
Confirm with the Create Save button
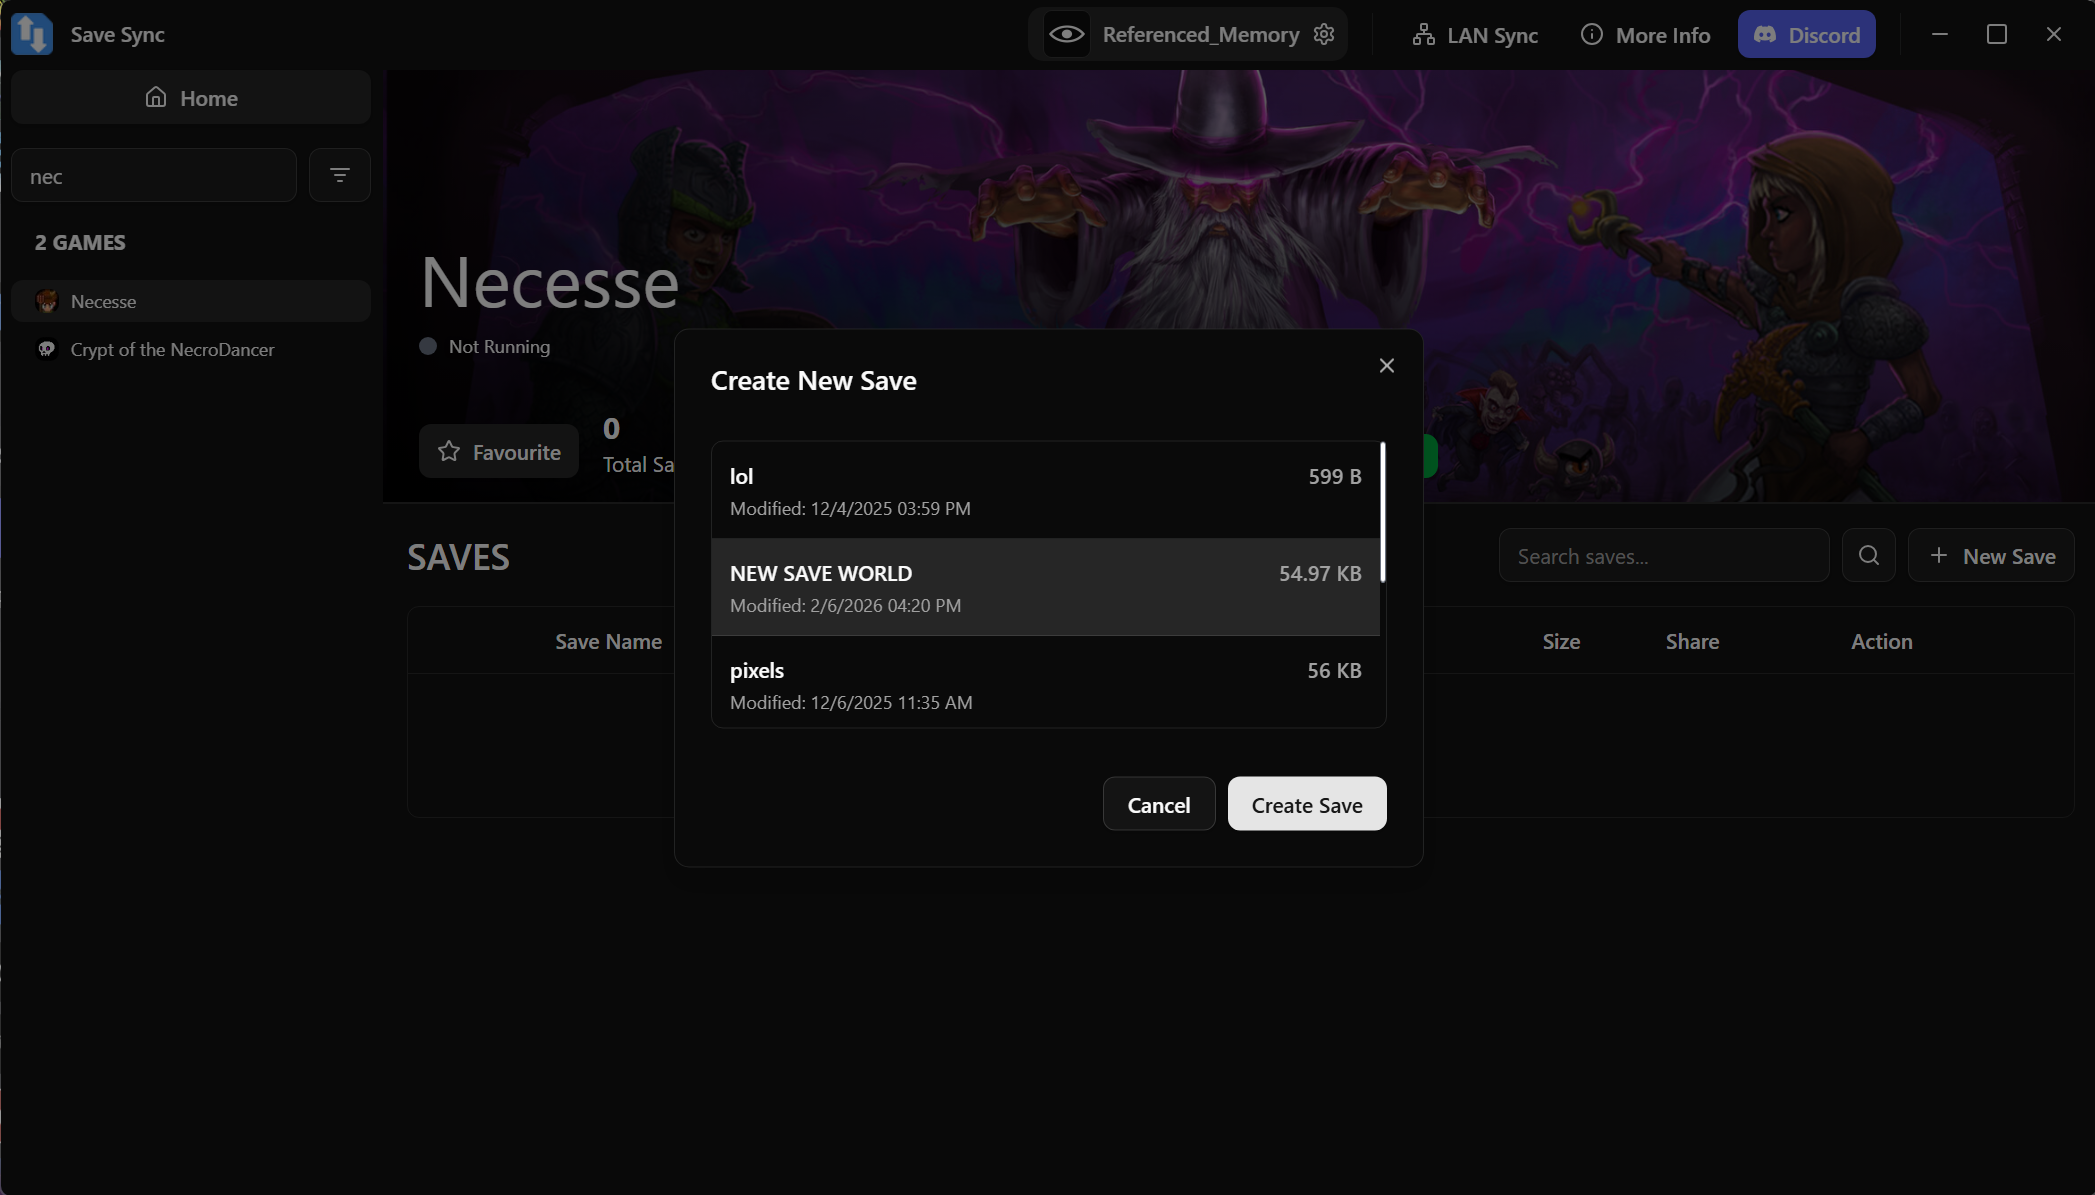click(1307, 804)
